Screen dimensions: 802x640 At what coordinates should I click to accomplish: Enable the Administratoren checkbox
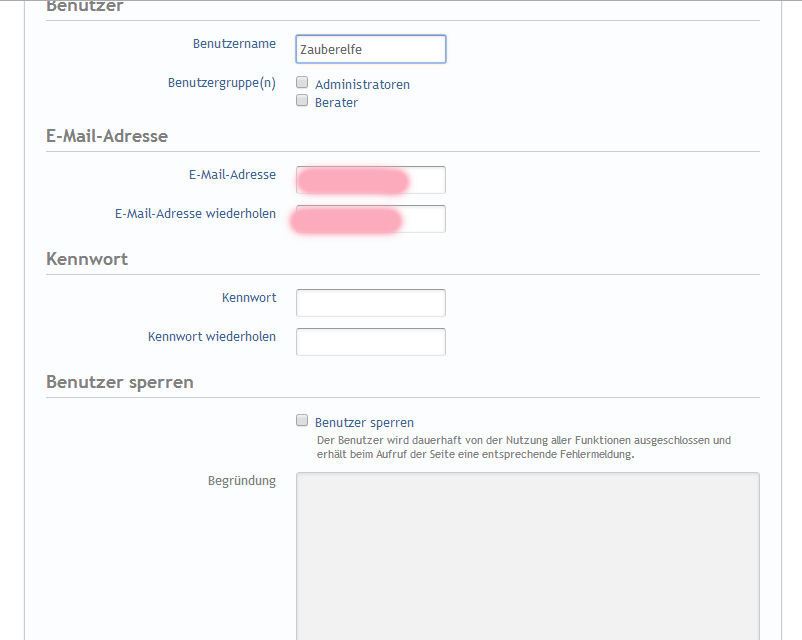302,83
